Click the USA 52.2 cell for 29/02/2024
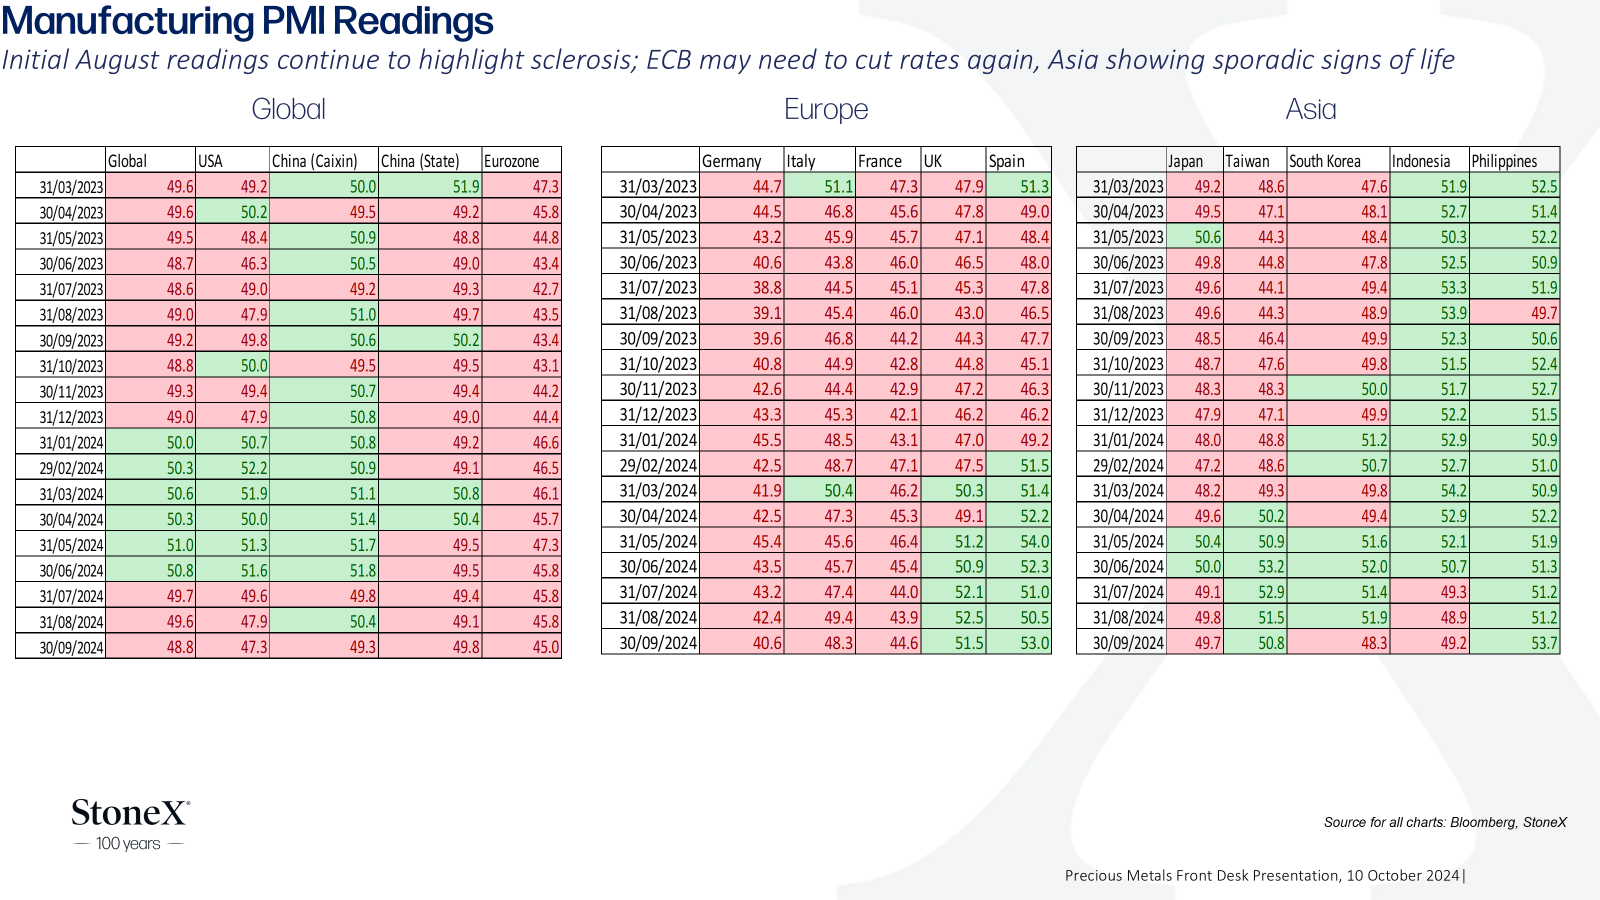The width and height of the screenshot is (1600, 900). 232,467
